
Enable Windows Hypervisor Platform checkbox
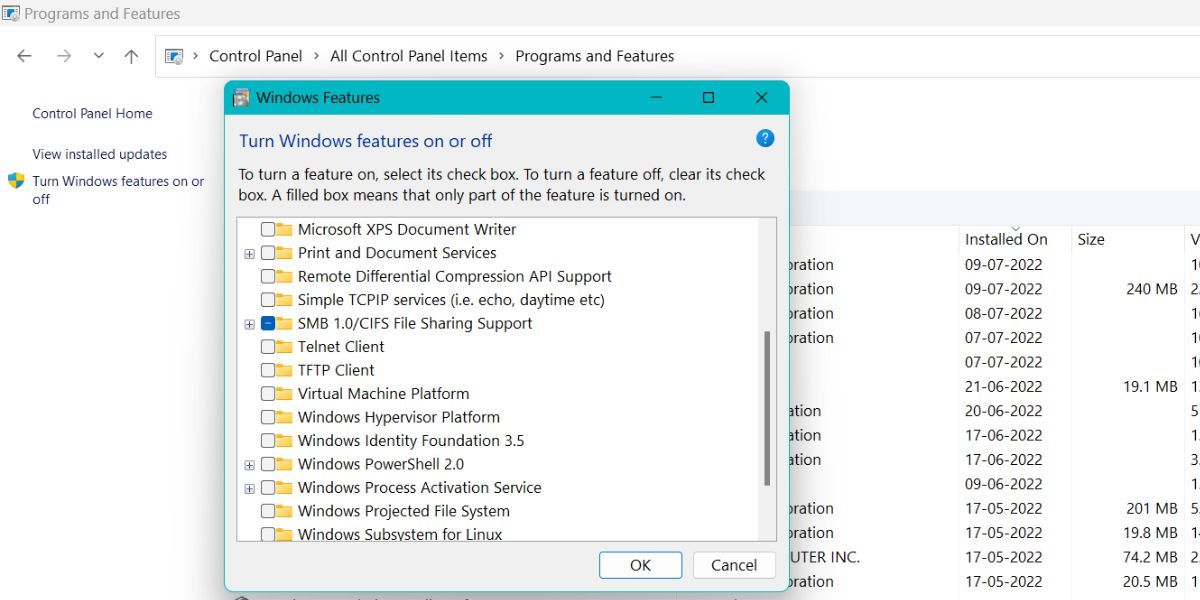click(268, 417)
